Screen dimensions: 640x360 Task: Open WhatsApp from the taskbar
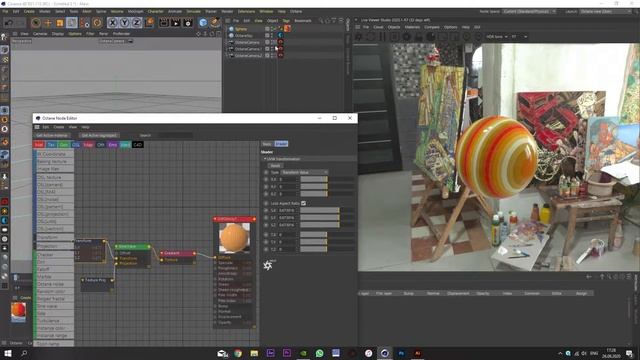[x=319, y=353]
